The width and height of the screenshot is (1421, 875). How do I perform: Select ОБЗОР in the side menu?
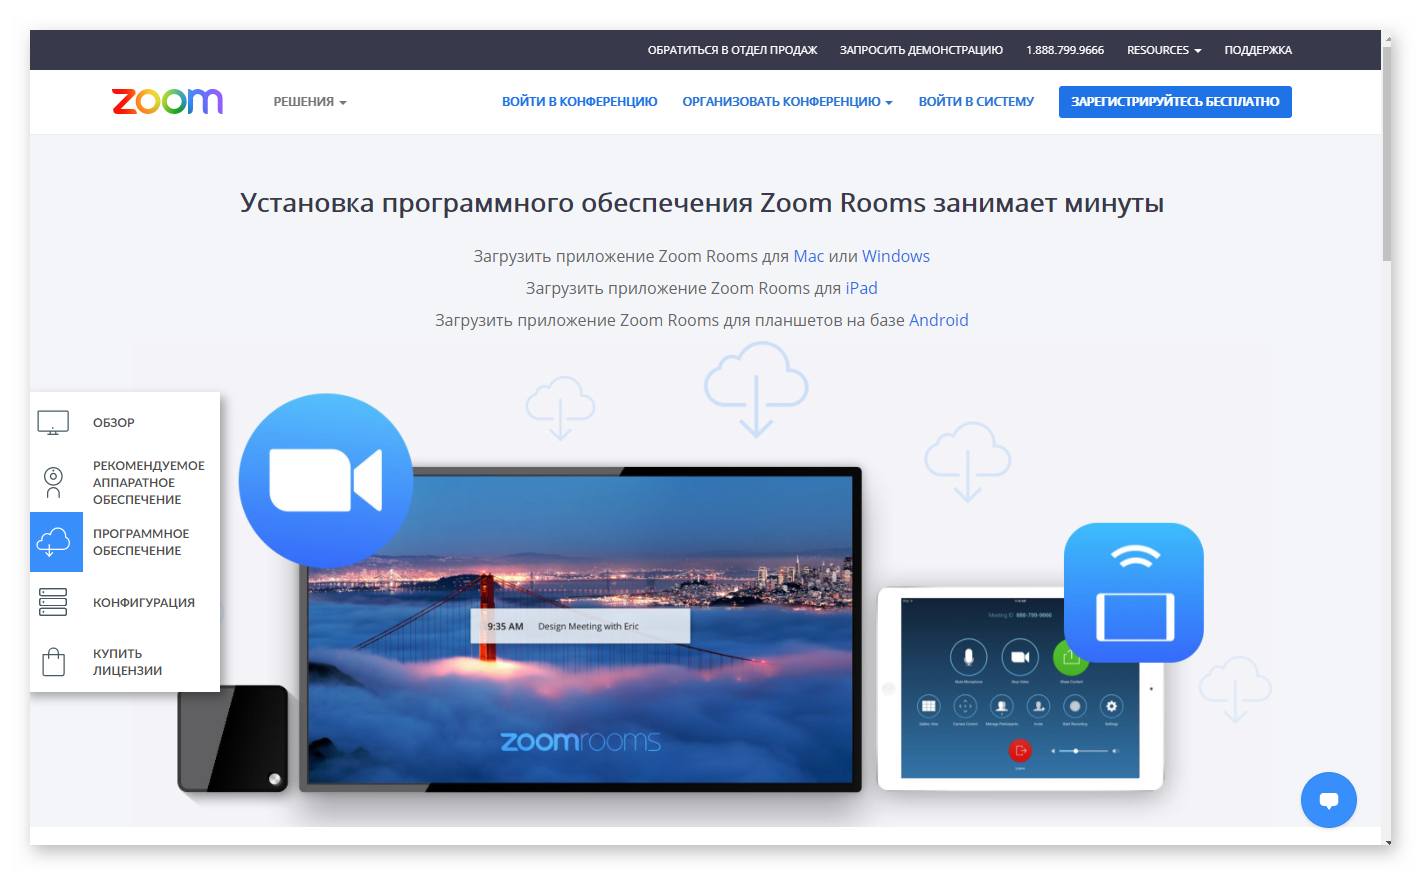coord(114,423)
